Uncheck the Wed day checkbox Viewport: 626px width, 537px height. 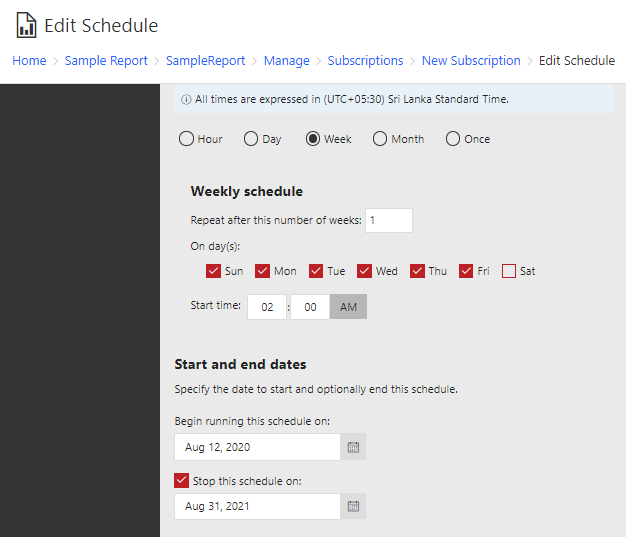[x=365, y=271]
